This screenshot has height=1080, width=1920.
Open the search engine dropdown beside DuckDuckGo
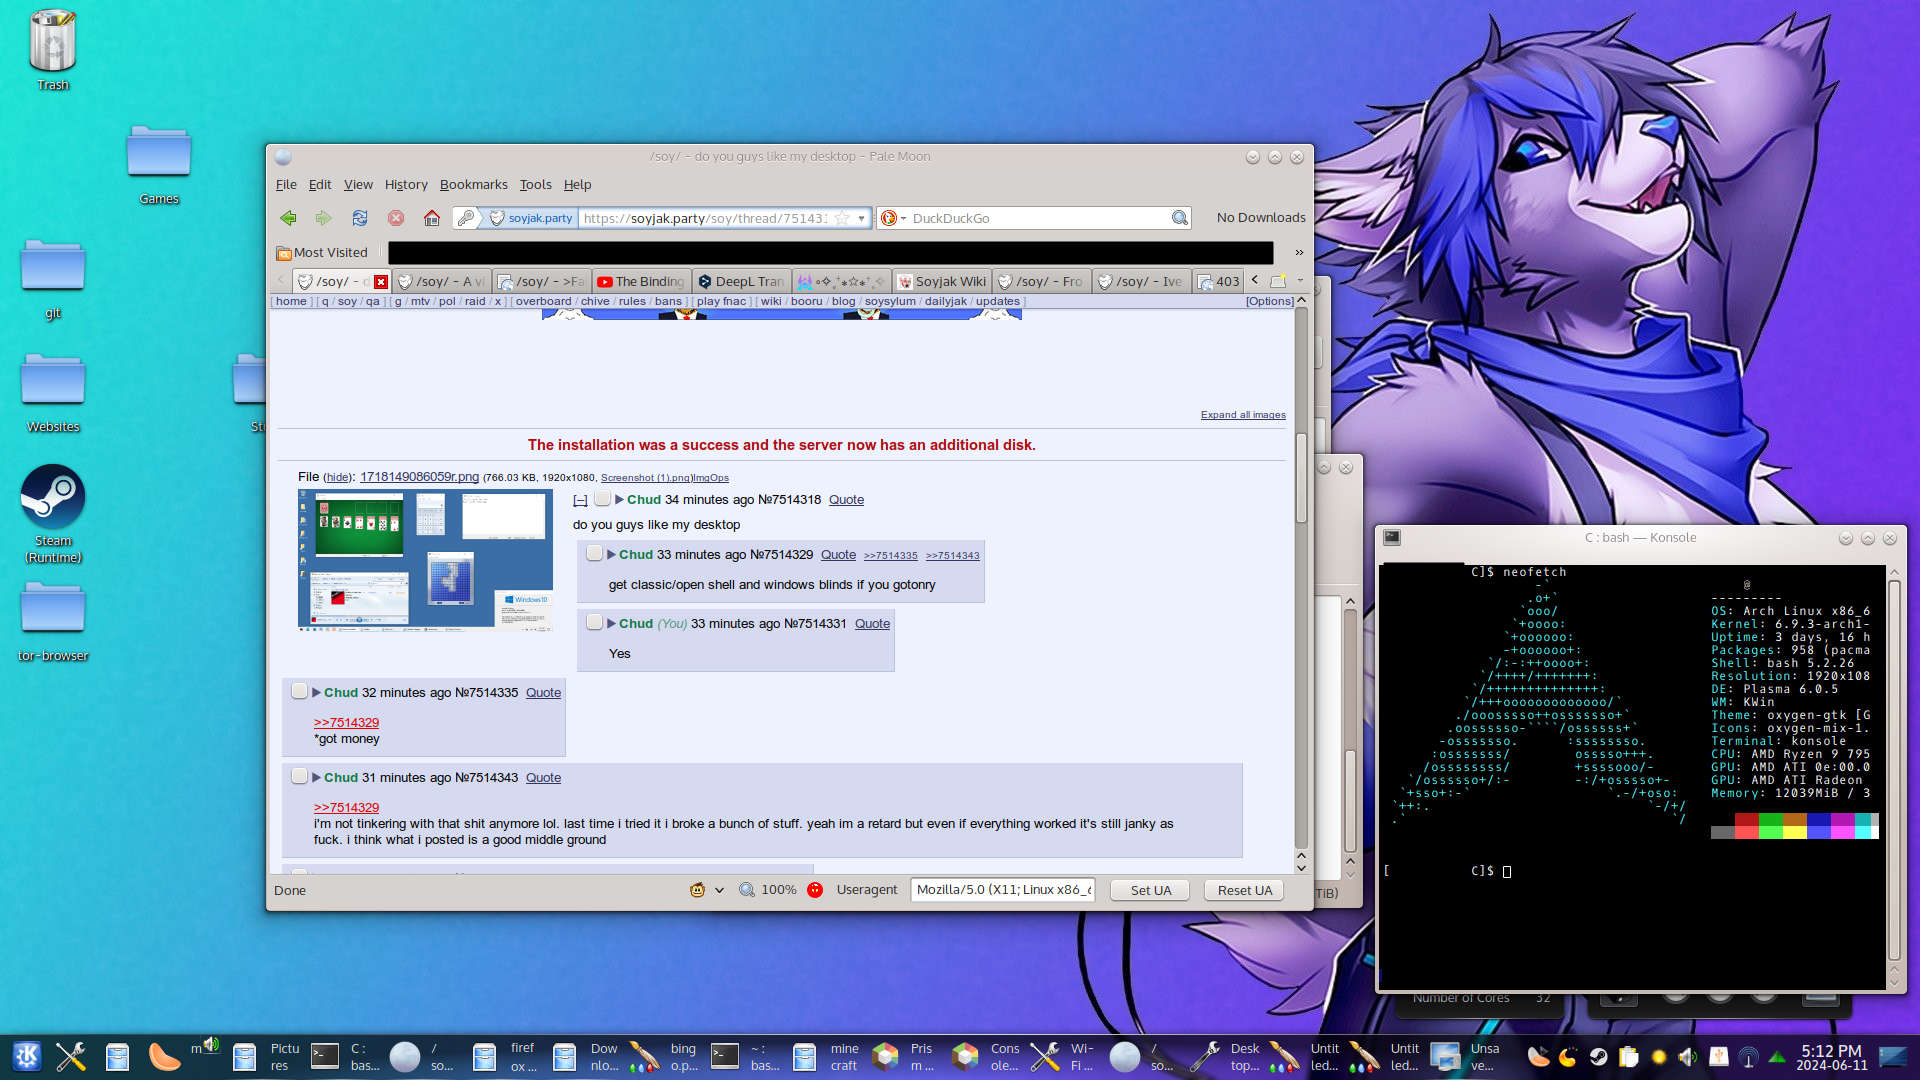[903, 218]
